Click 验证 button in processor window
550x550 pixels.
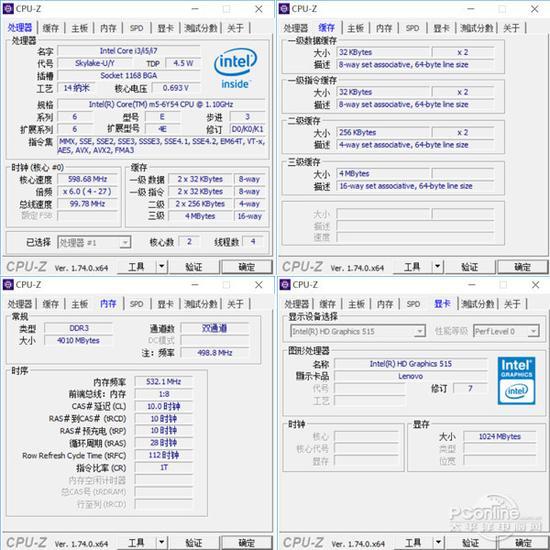click(x=194, y=267)
